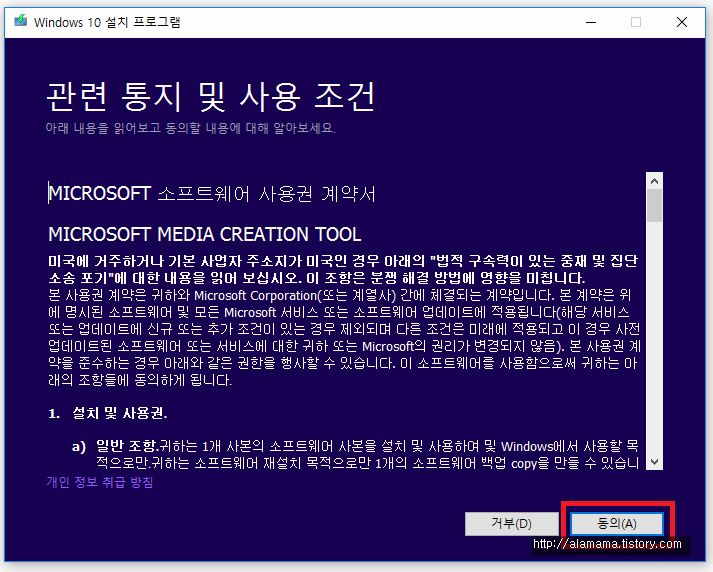713x572 pixels.
Task: Click the license text scrollbar thumb
Action: point(654,206)
